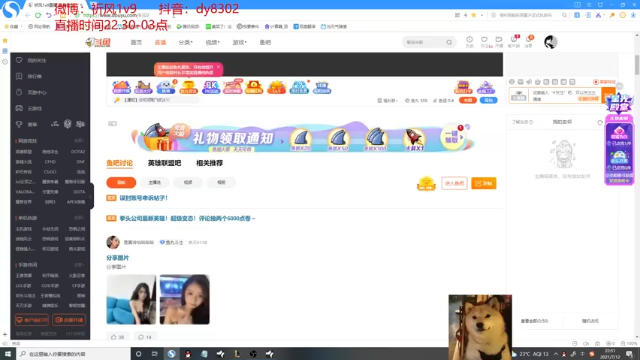Dismiss the red tooltip popup
Screen dimensions: 640x360
tap(218, 67)
